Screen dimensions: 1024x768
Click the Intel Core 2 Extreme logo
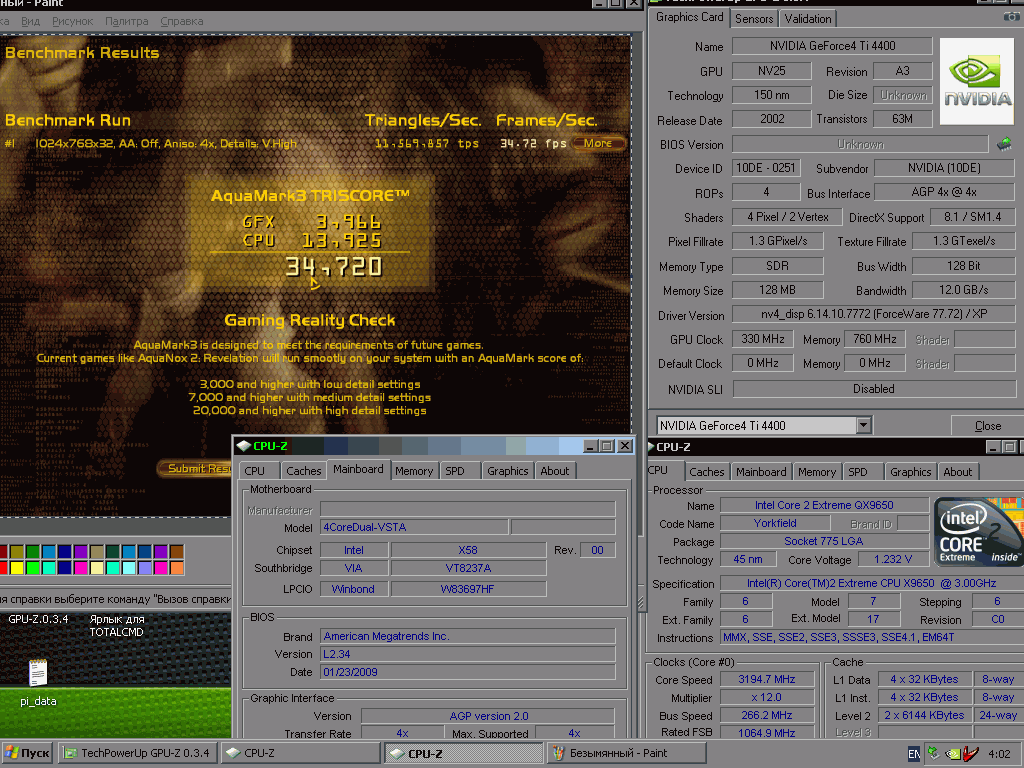978,532
